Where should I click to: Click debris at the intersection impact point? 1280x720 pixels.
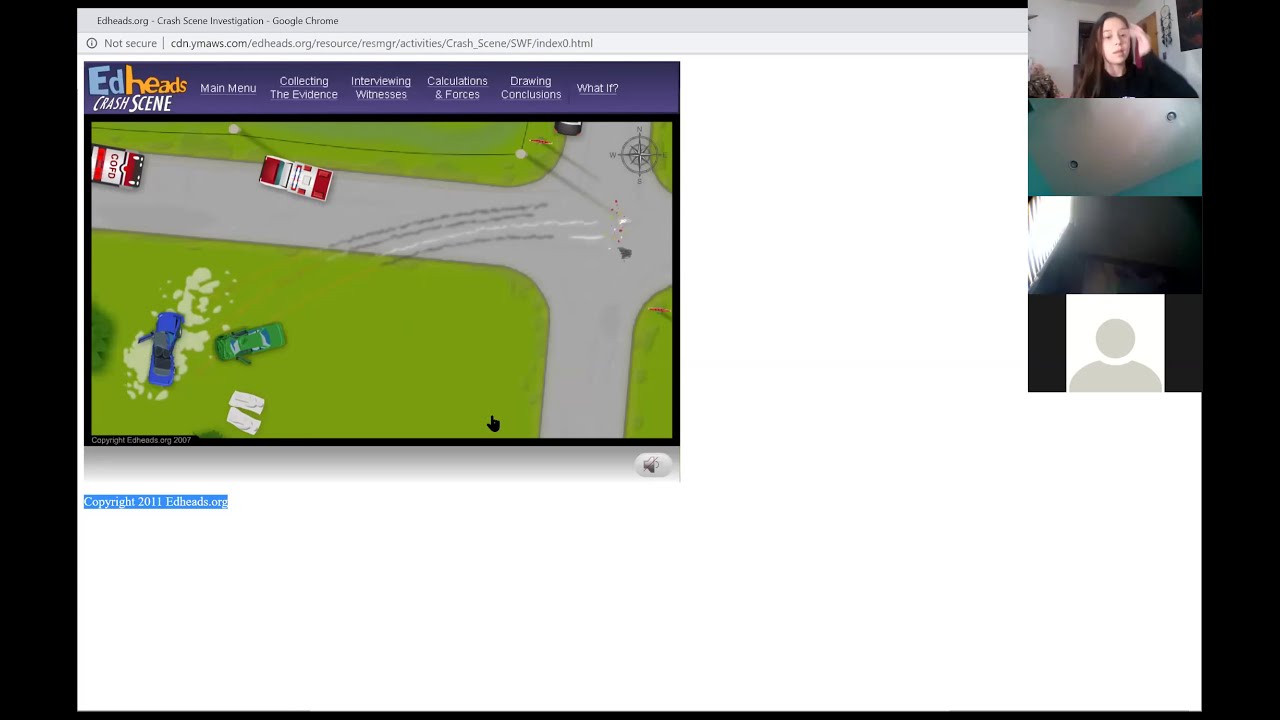pyautogui.click(x=620, y=230)
